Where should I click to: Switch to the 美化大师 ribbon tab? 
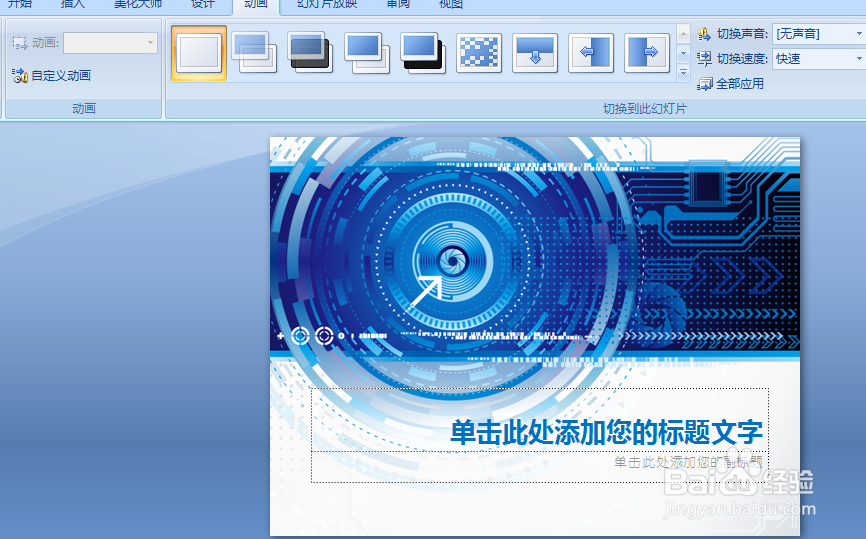tap(138, 4)
